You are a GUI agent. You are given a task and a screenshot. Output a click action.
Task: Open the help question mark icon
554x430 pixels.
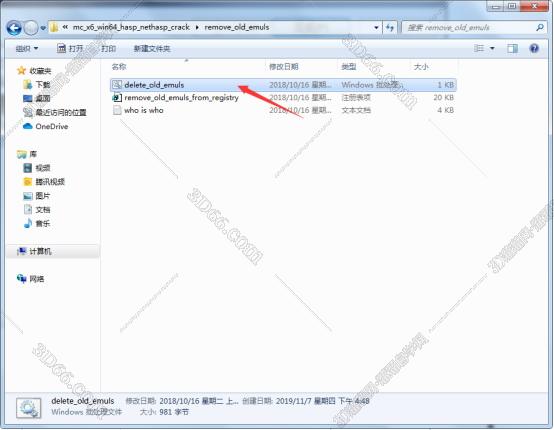tap(534, 48)
